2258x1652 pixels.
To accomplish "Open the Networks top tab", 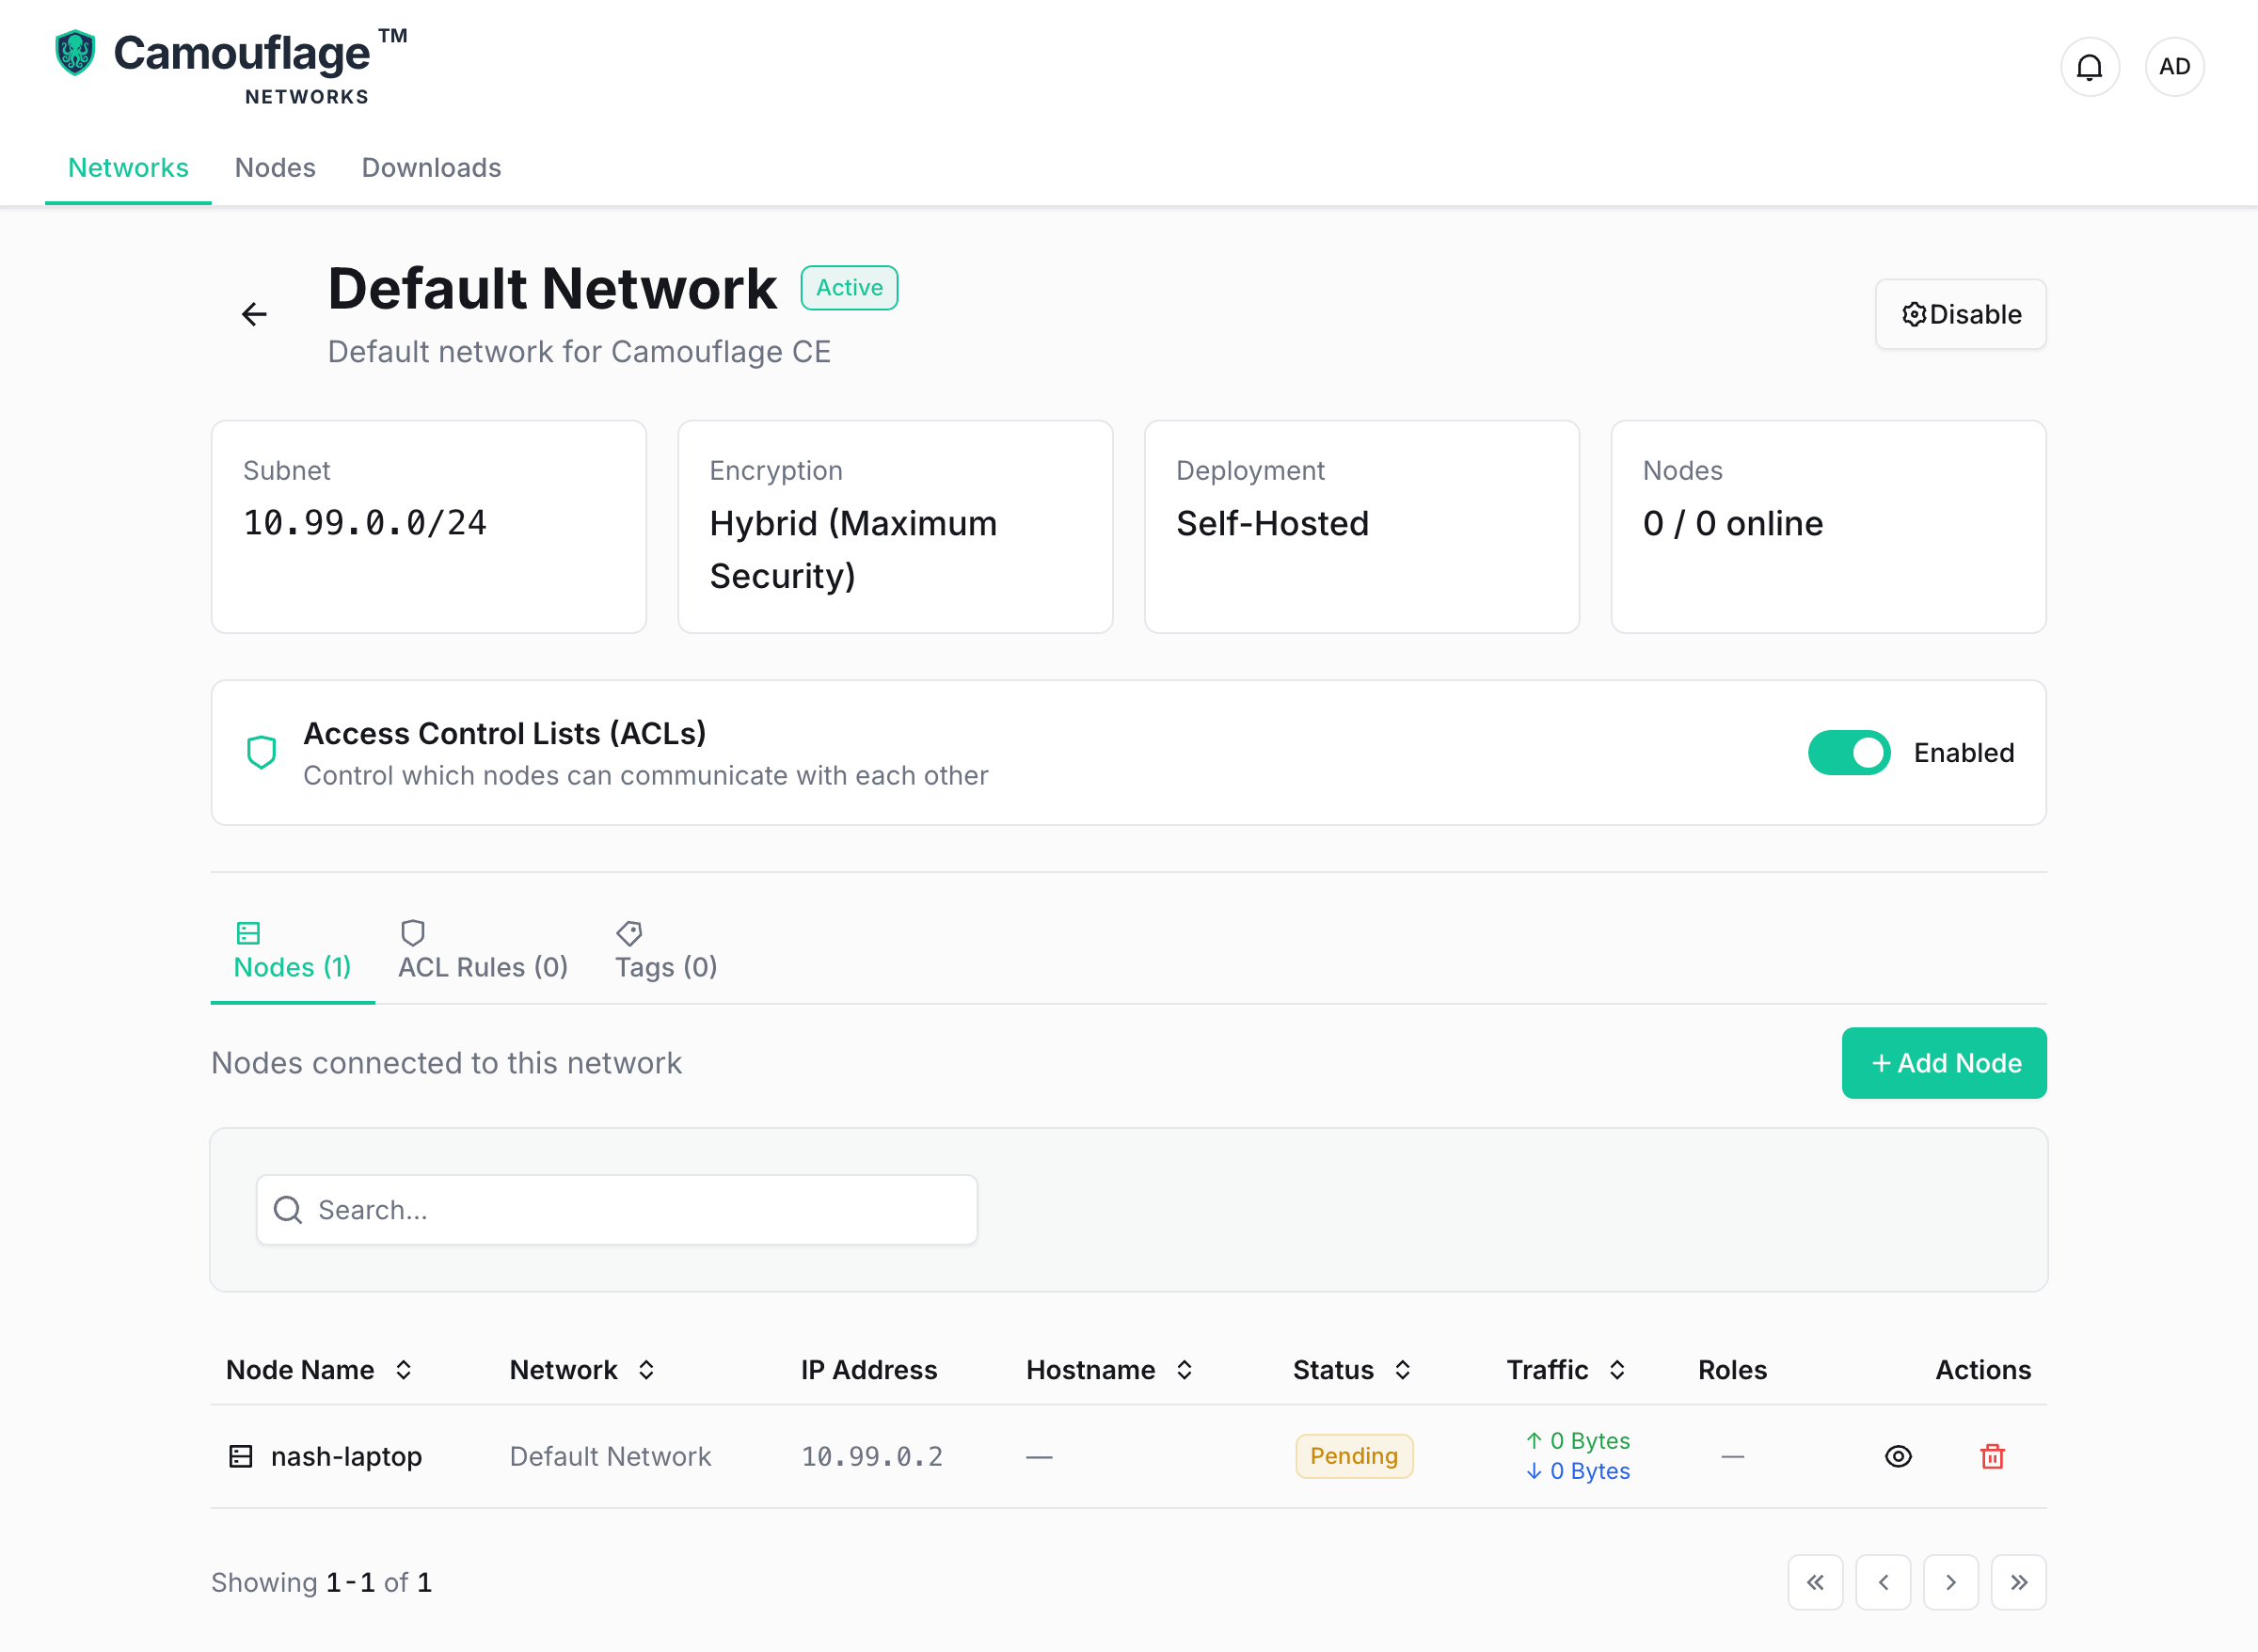I will pyautogui.click(x=128, y=168).
